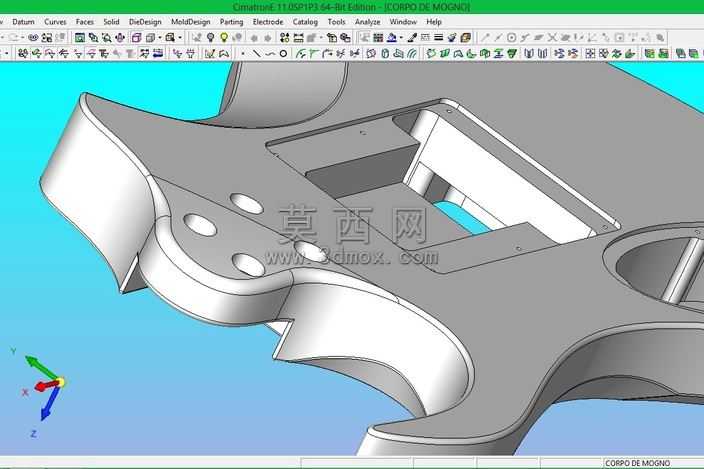
Task: Click the Point curve tool dot icon
Action: (243, 54)
